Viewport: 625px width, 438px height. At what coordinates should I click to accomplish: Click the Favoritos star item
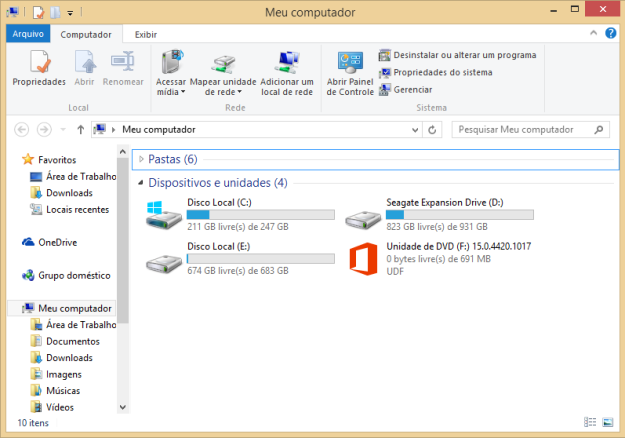pos(49,159)
